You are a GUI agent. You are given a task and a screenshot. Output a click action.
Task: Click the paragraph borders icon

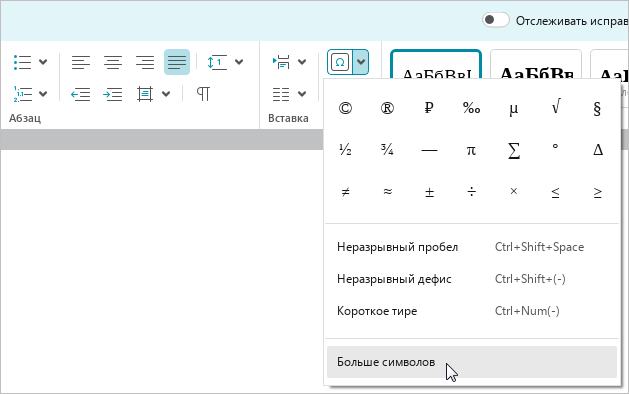pyautogui.click(x=144, y=94)
